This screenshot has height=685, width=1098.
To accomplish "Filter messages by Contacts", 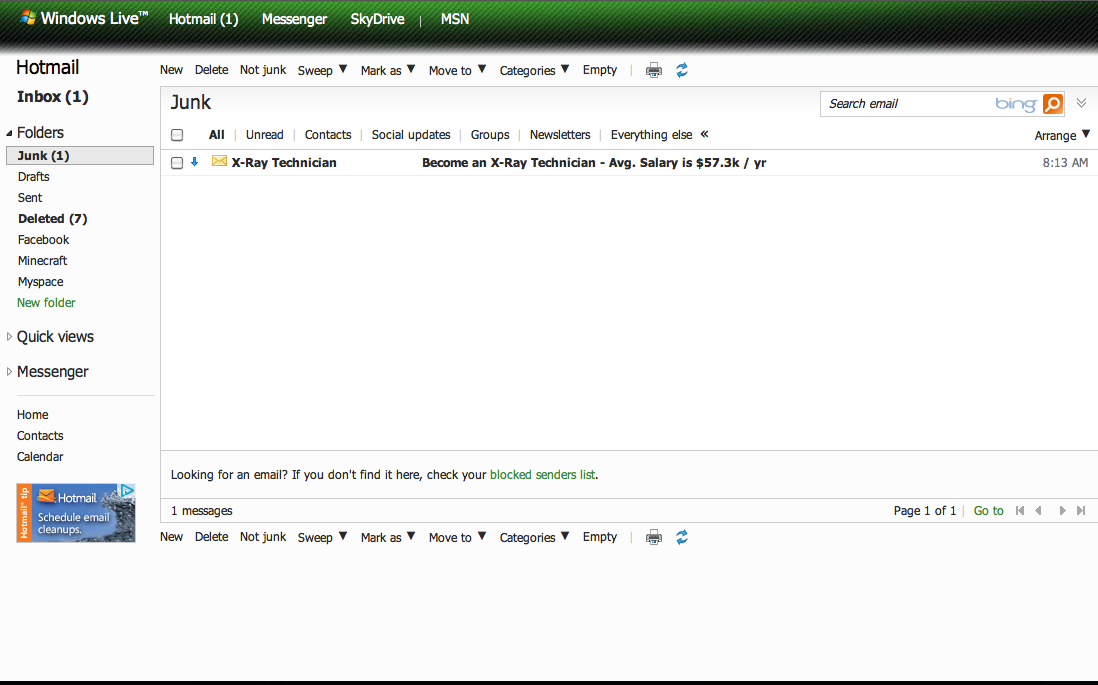I will (x=328, y=134).
